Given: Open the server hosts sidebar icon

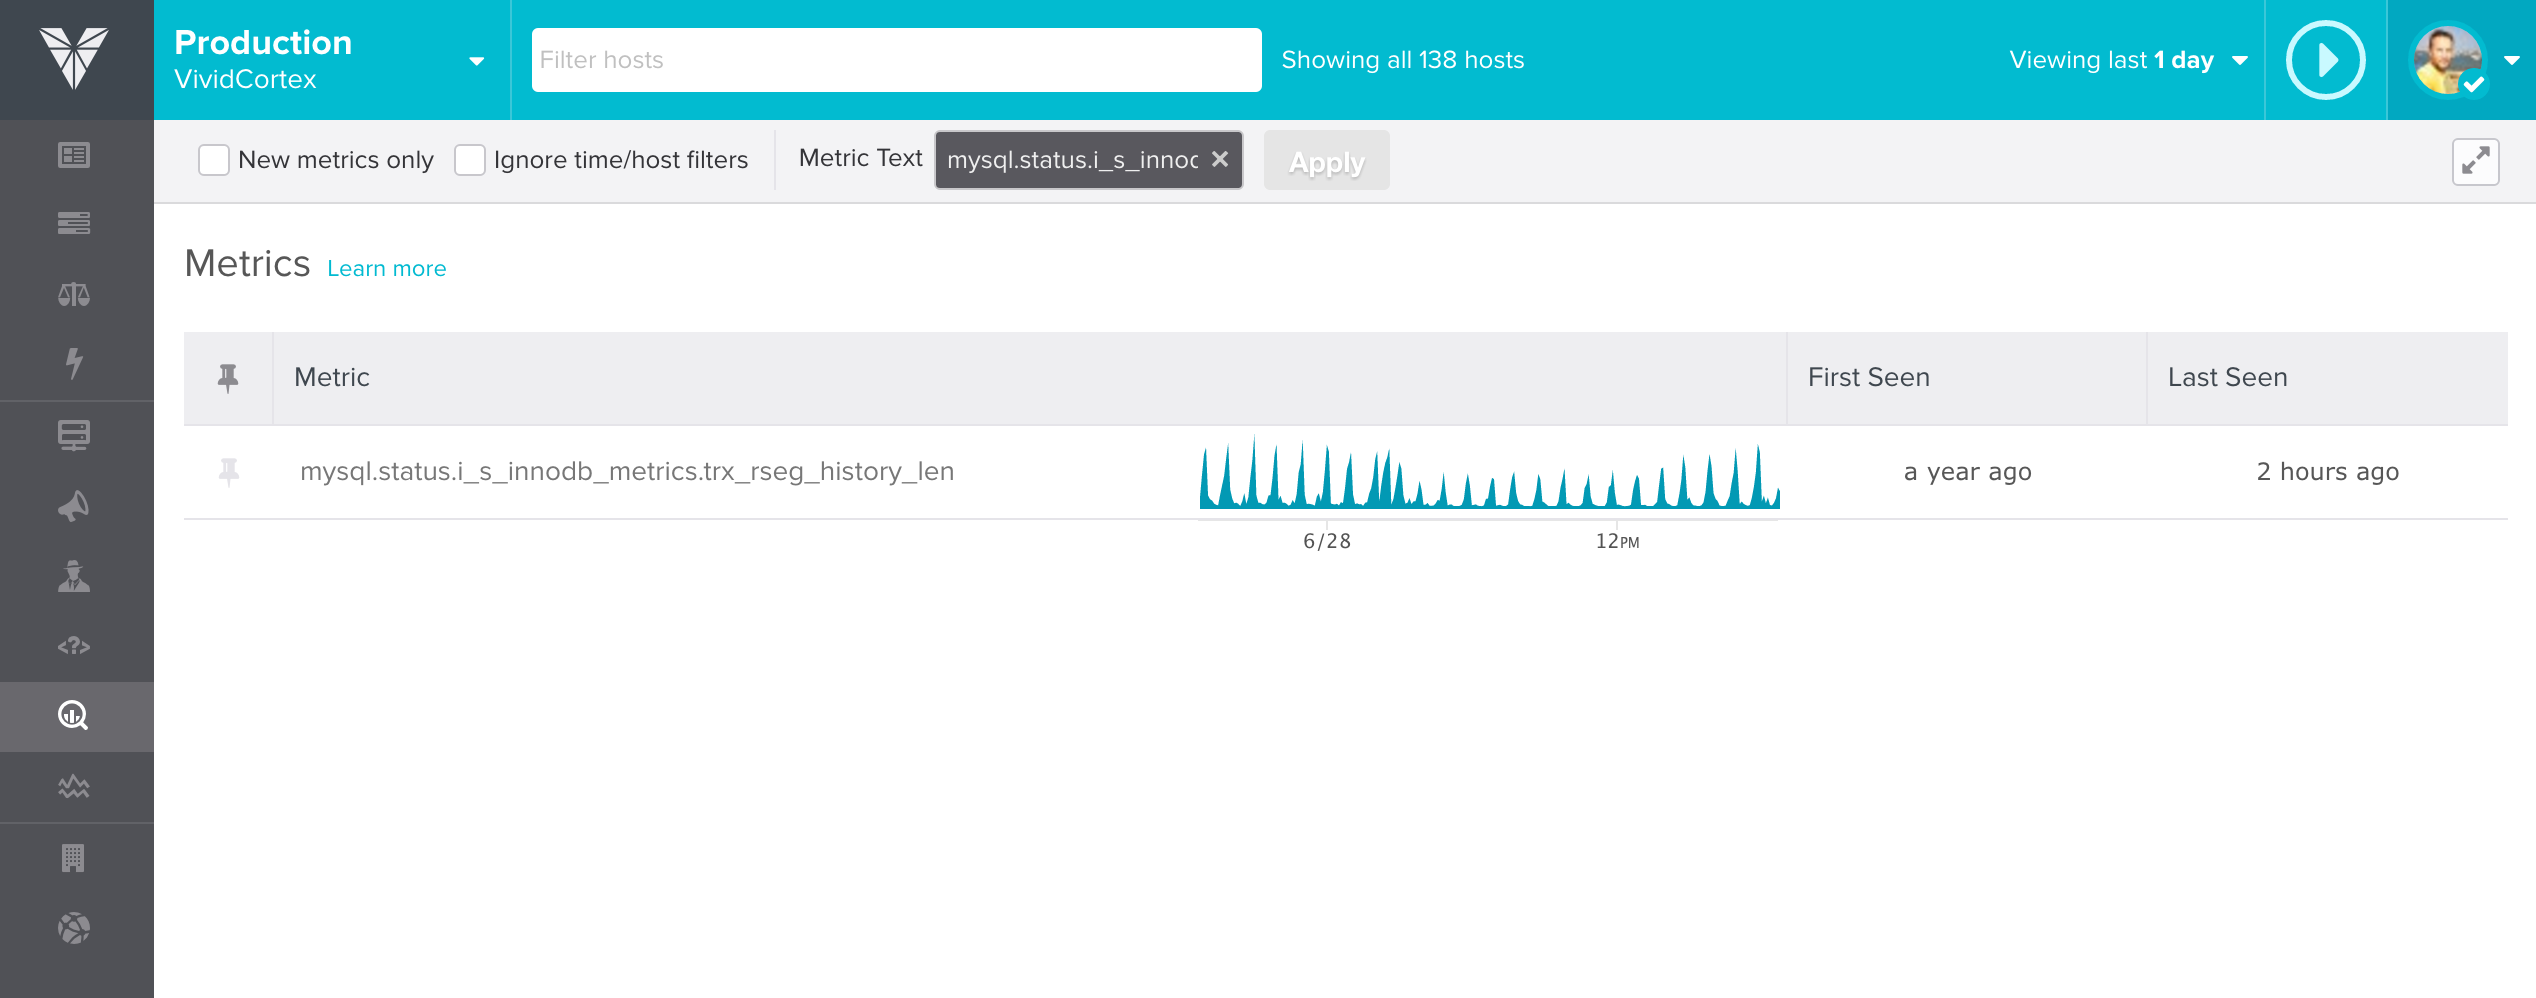Looking at the screenshot, I should (74, 435).
